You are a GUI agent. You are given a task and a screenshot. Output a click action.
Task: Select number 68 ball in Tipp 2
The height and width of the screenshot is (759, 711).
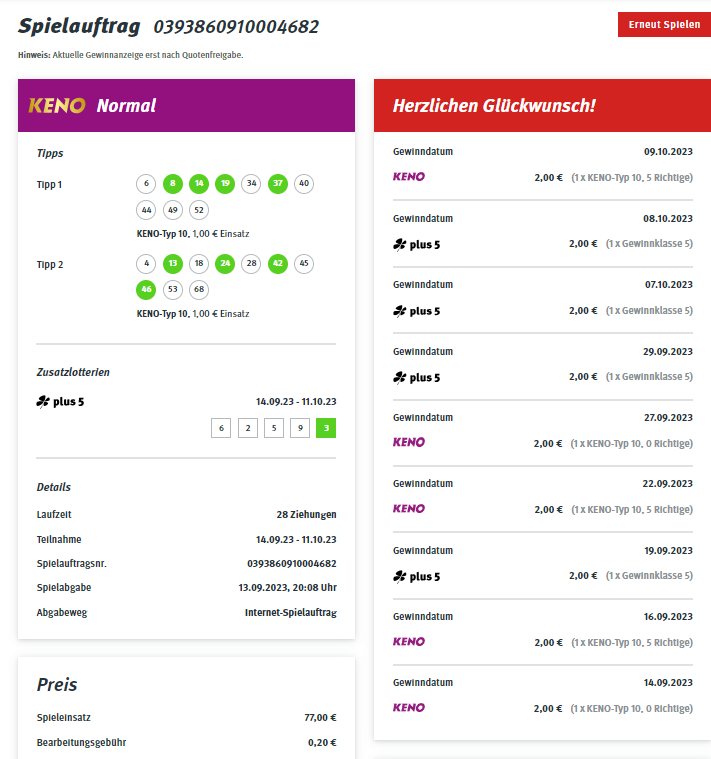pos(199,289)
